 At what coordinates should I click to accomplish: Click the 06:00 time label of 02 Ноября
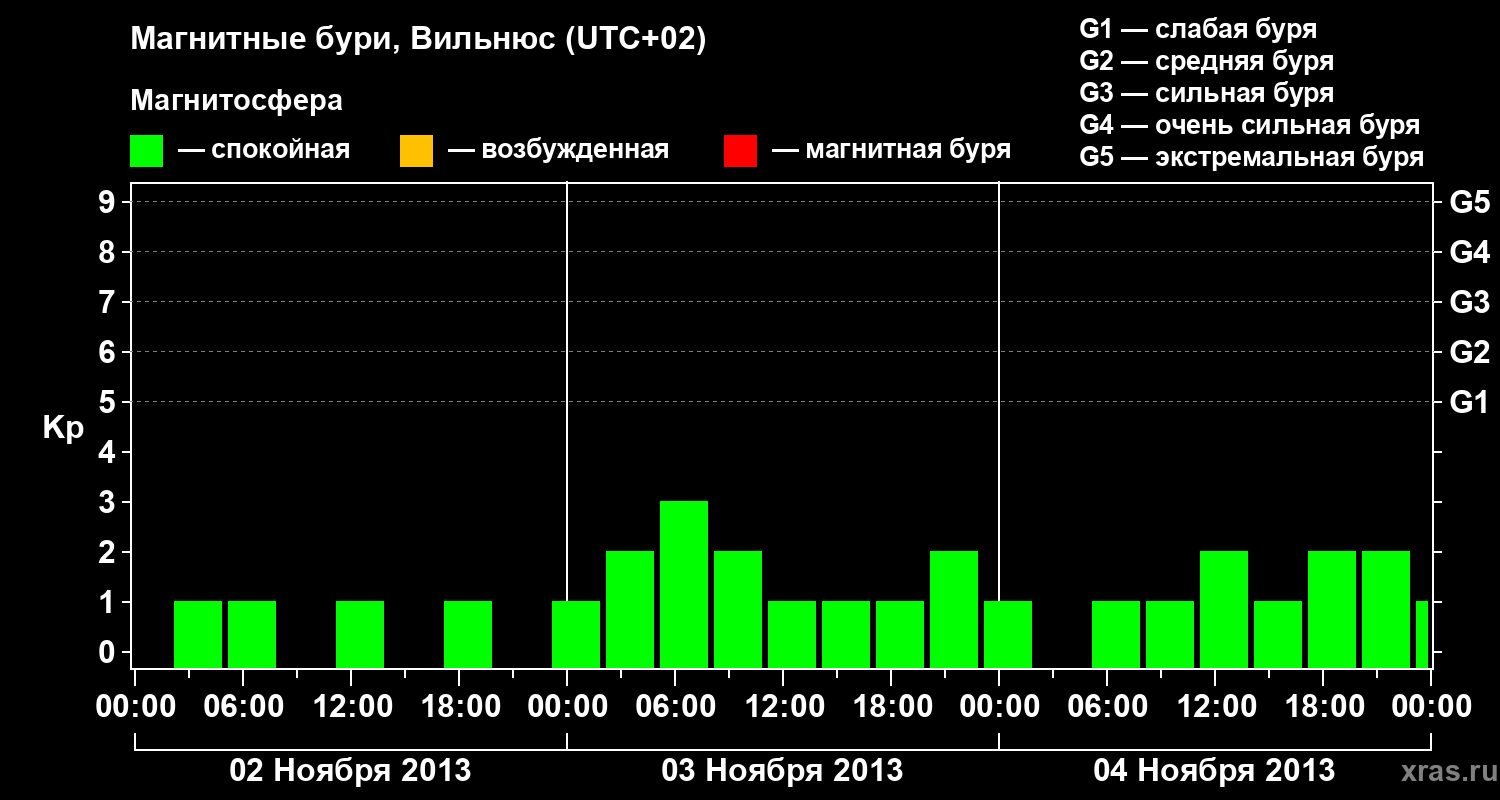tap(243, 707)
